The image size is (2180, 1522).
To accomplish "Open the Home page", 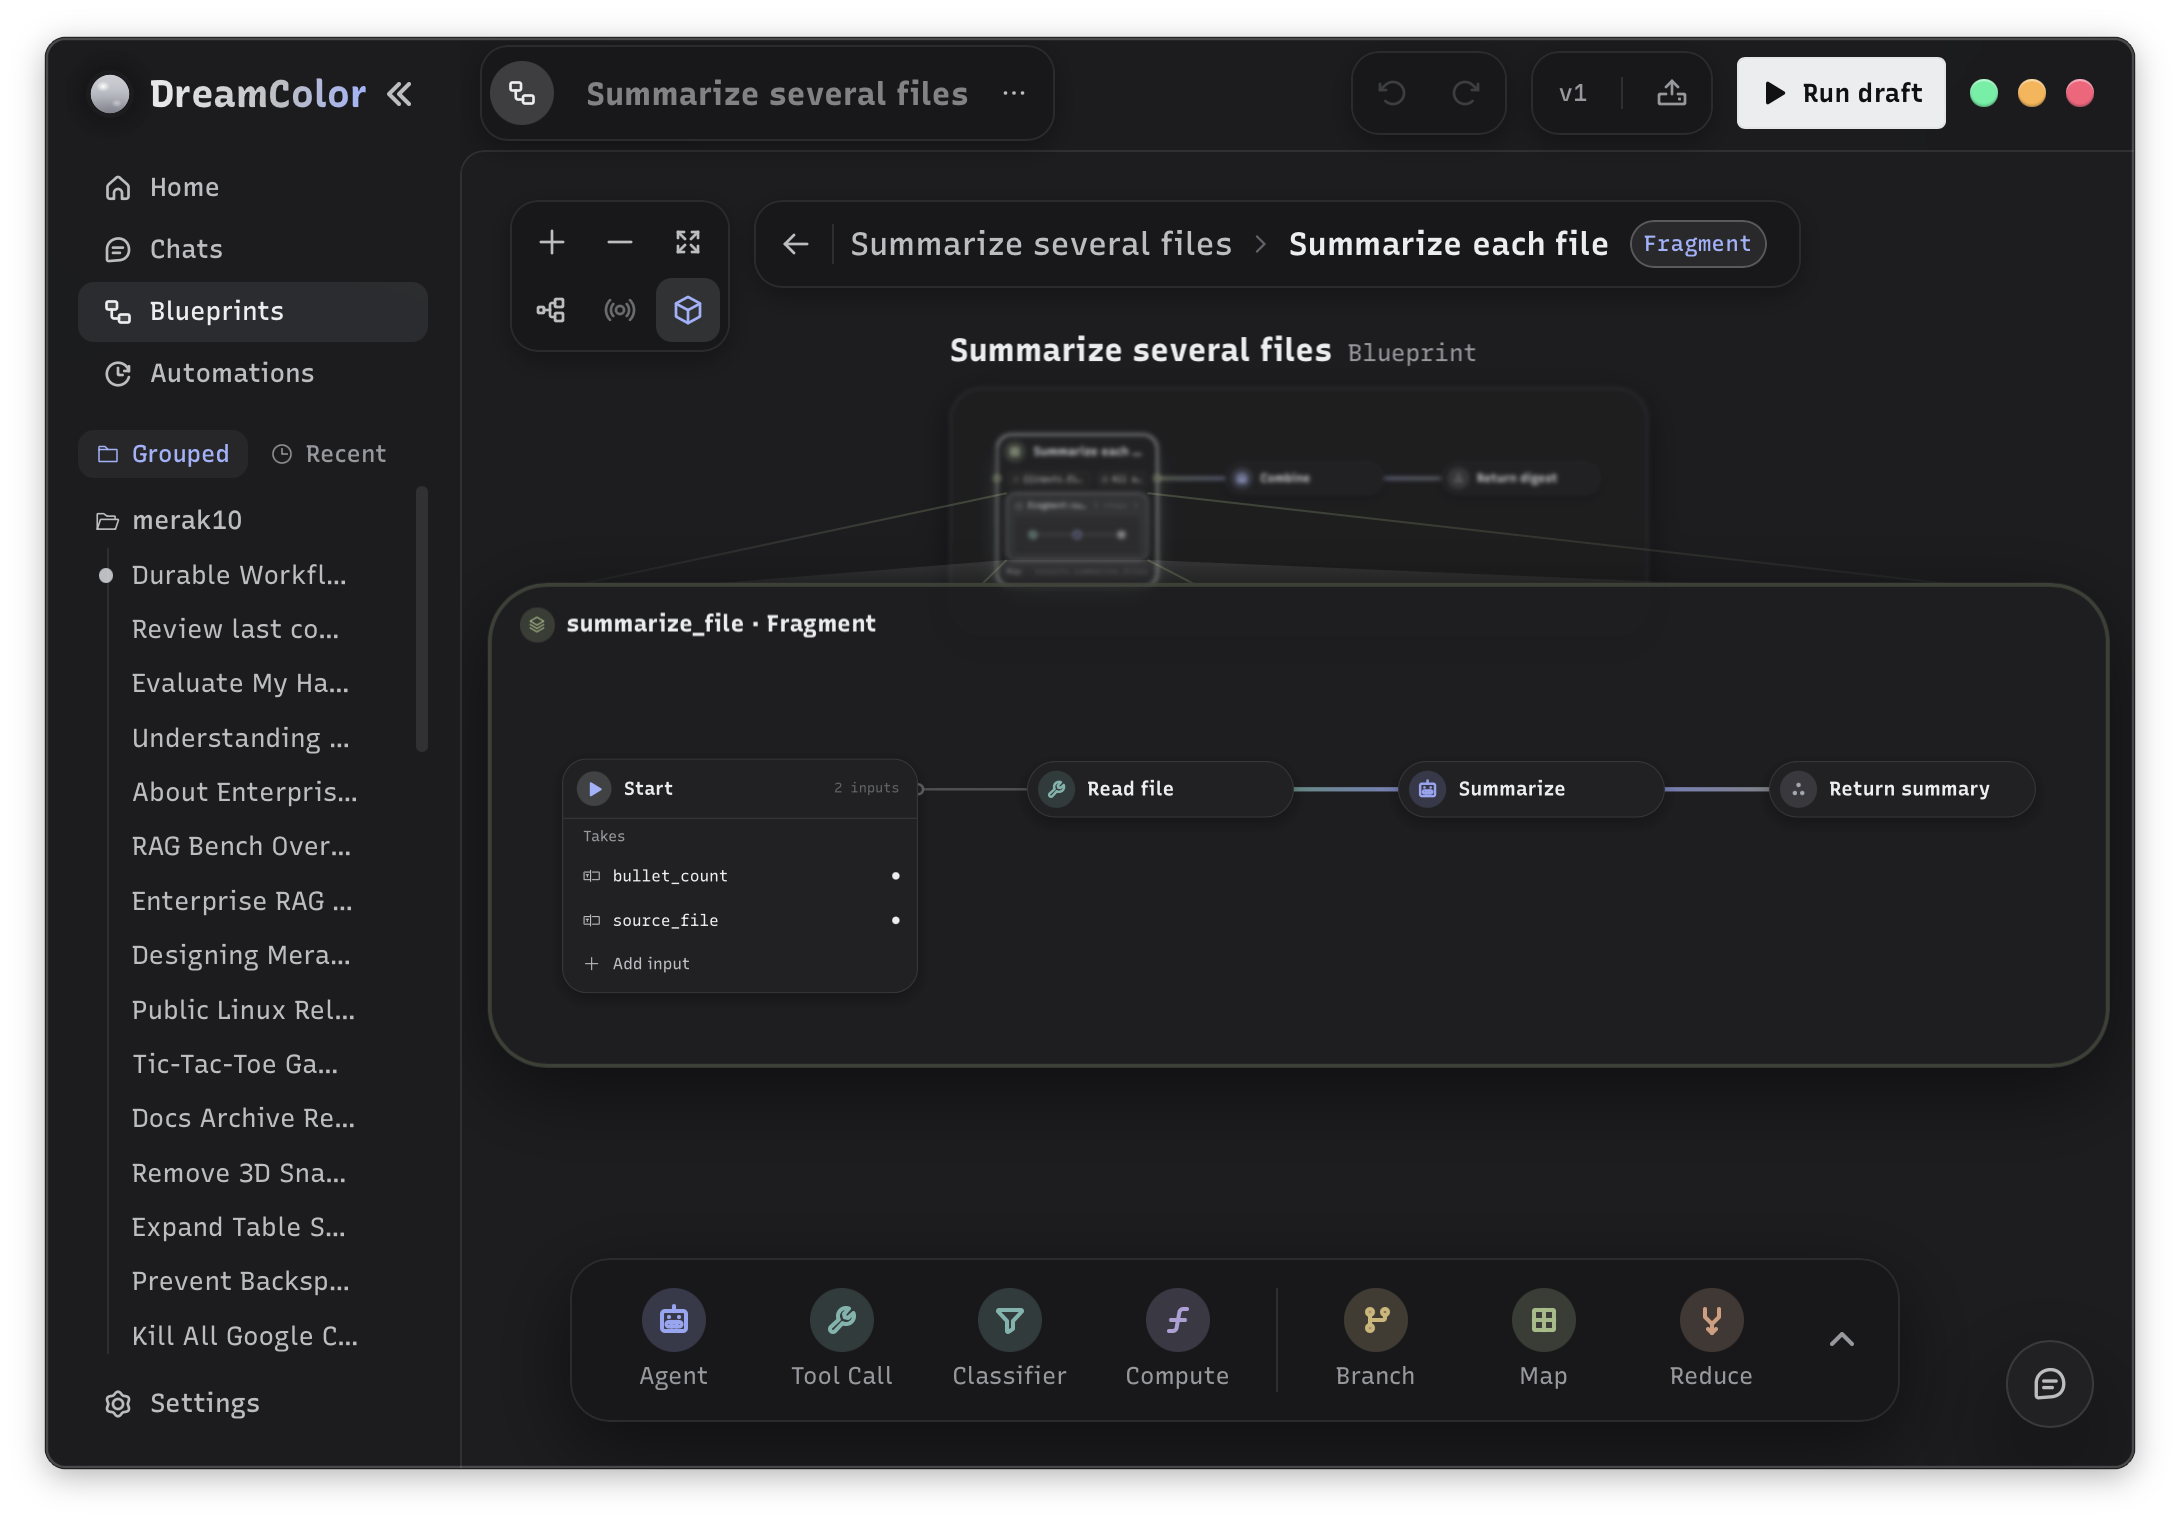I will click(x=253, y=187).
